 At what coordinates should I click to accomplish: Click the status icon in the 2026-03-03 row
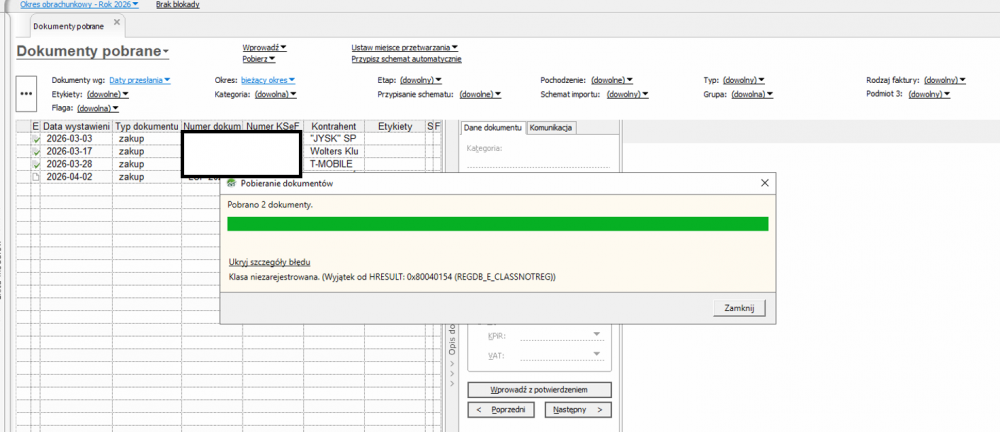click(36, 139)
